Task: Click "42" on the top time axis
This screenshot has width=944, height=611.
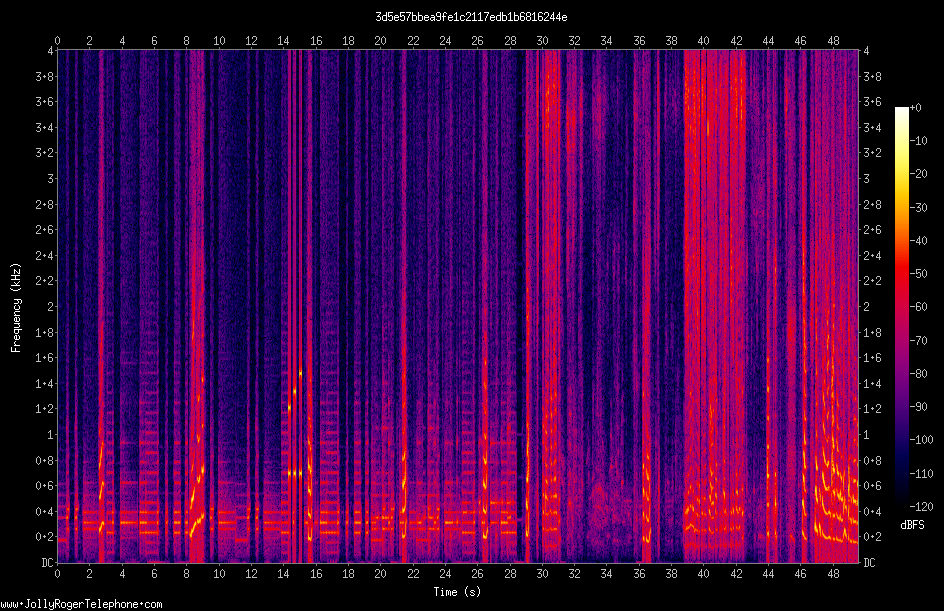Action: pos(736,41)
